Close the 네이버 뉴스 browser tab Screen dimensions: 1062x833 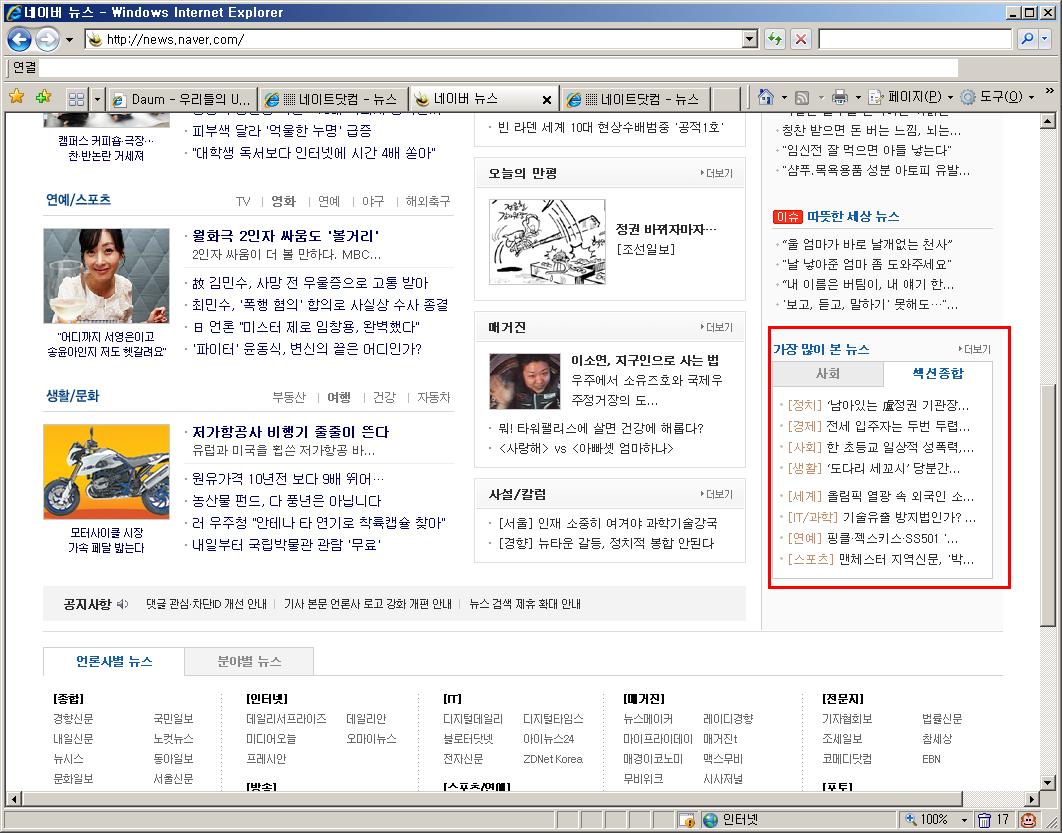(x=547, y=100)
